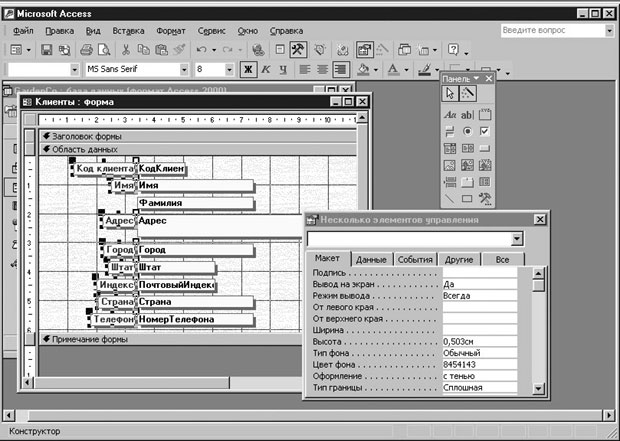Toggle Italic (К) formatting
Viewport: 620px width, 441px height.
(266, 70)
